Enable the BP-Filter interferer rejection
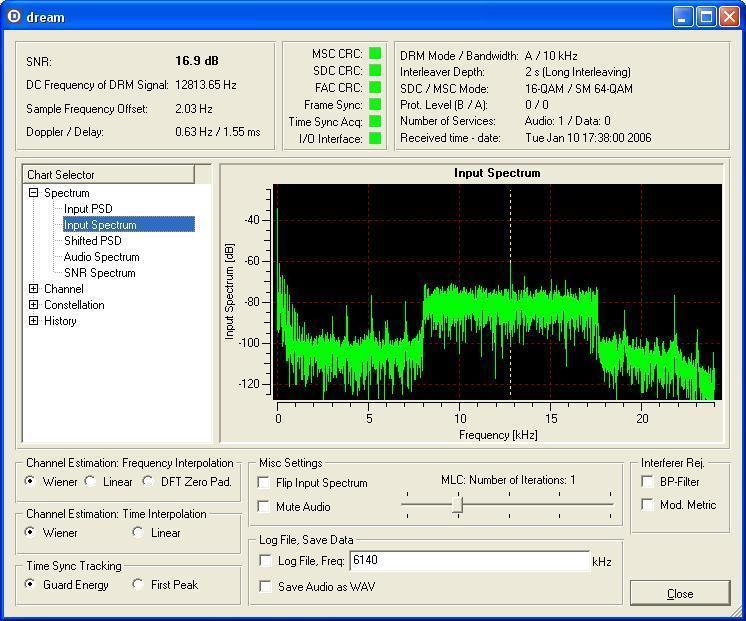The height and width of the screenshot is (621, 746). point(647,482)
